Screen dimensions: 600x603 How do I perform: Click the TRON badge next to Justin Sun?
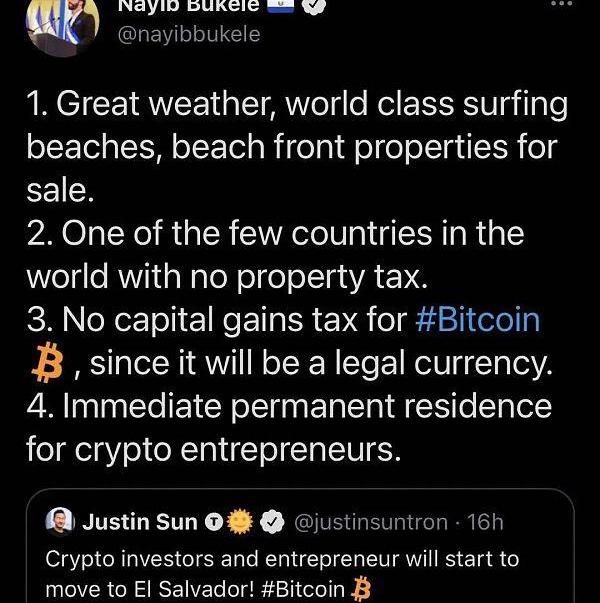click(214, 522)
